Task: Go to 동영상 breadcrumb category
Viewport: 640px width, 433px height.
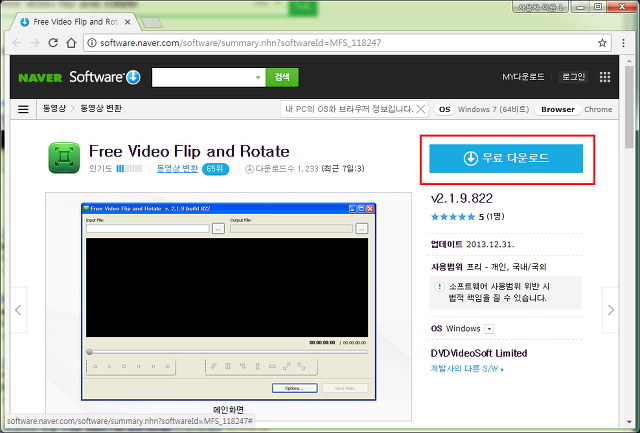Action: pos(54,109)
